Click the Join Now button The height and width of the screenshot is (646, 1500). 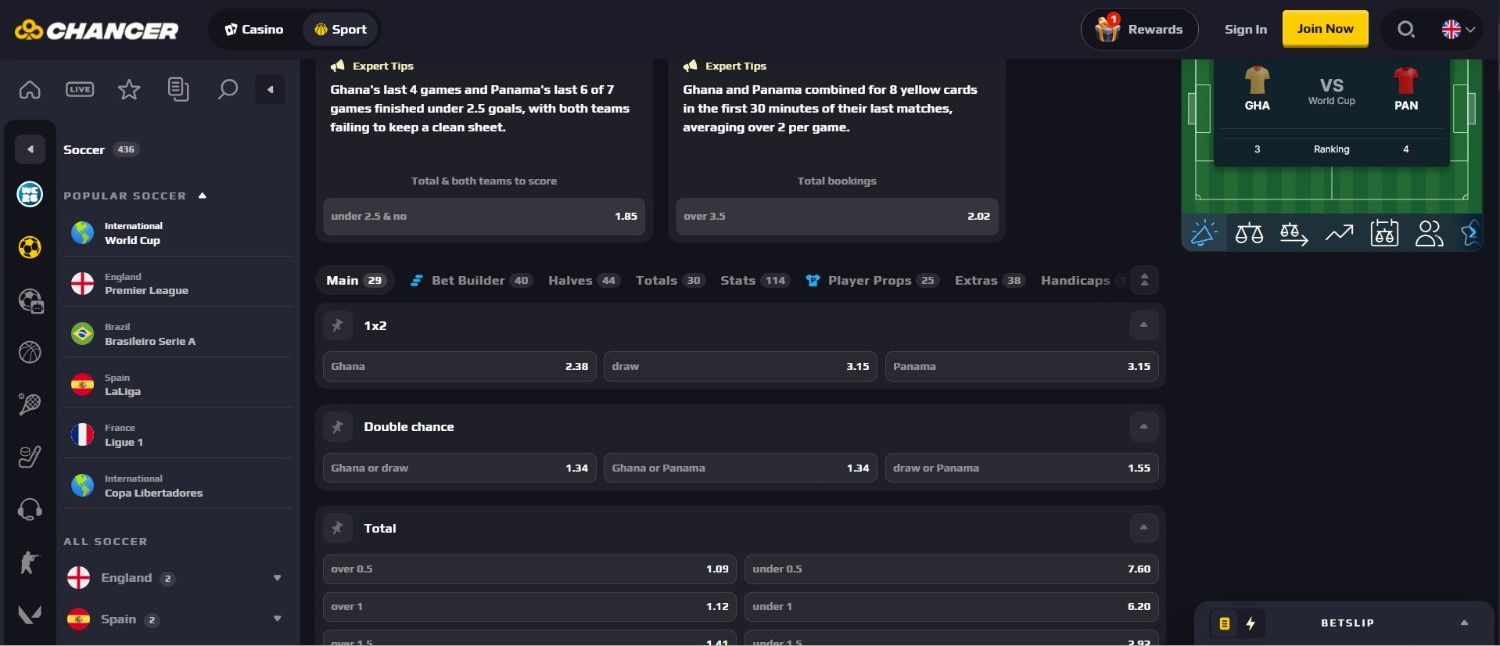coord(1325,29)
